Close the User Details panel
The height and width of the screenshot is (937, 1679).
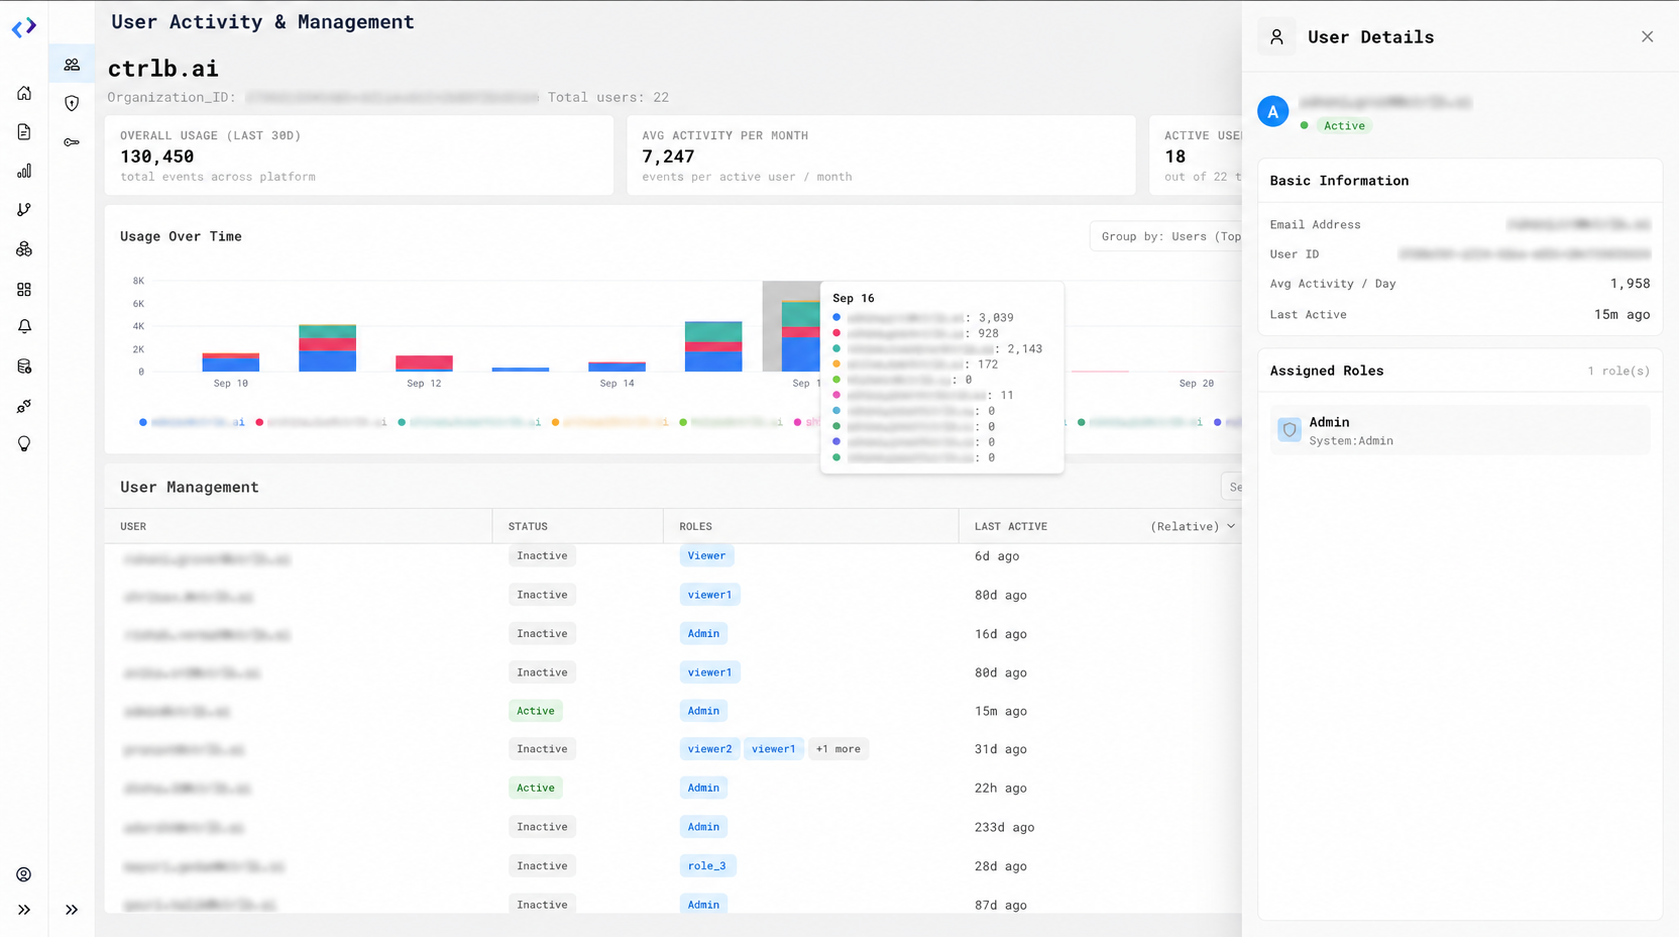1647,37
